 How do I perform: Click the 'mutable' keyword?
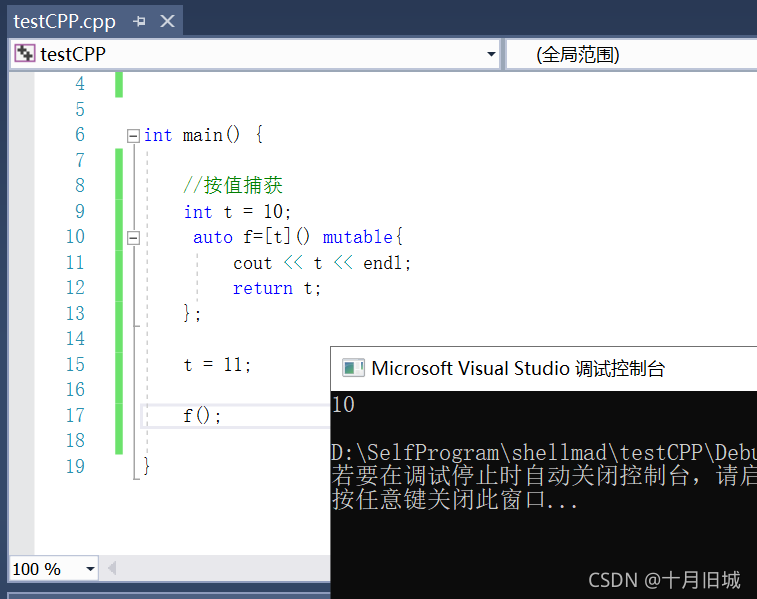(357, 237)
